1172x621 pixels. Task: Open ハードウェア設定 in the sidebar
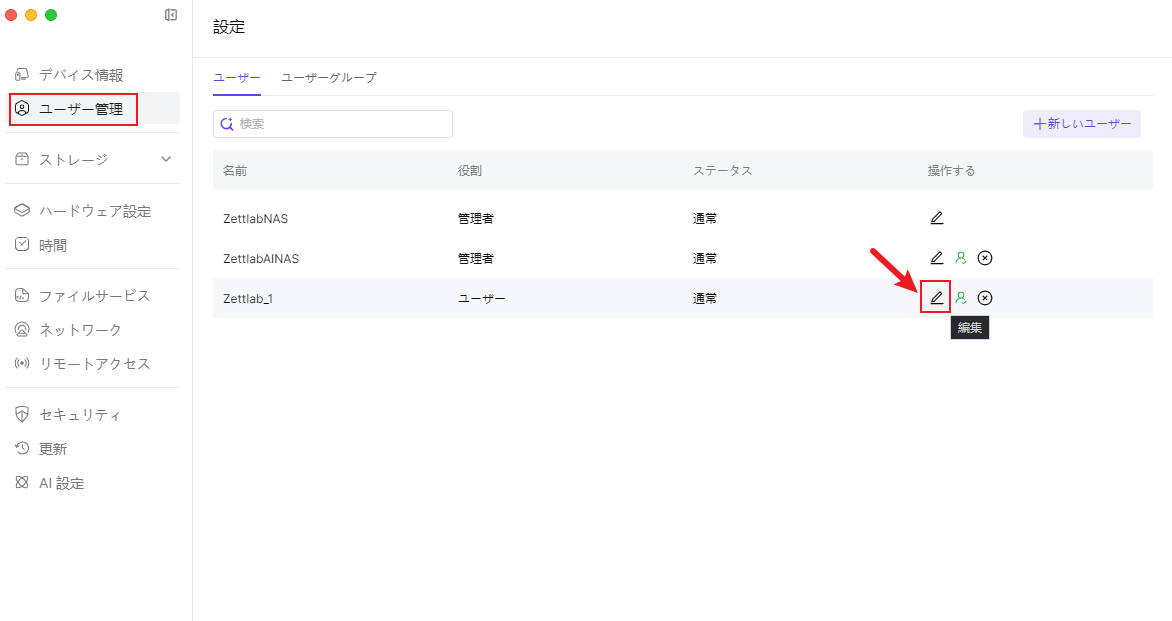tap(94, 211)
